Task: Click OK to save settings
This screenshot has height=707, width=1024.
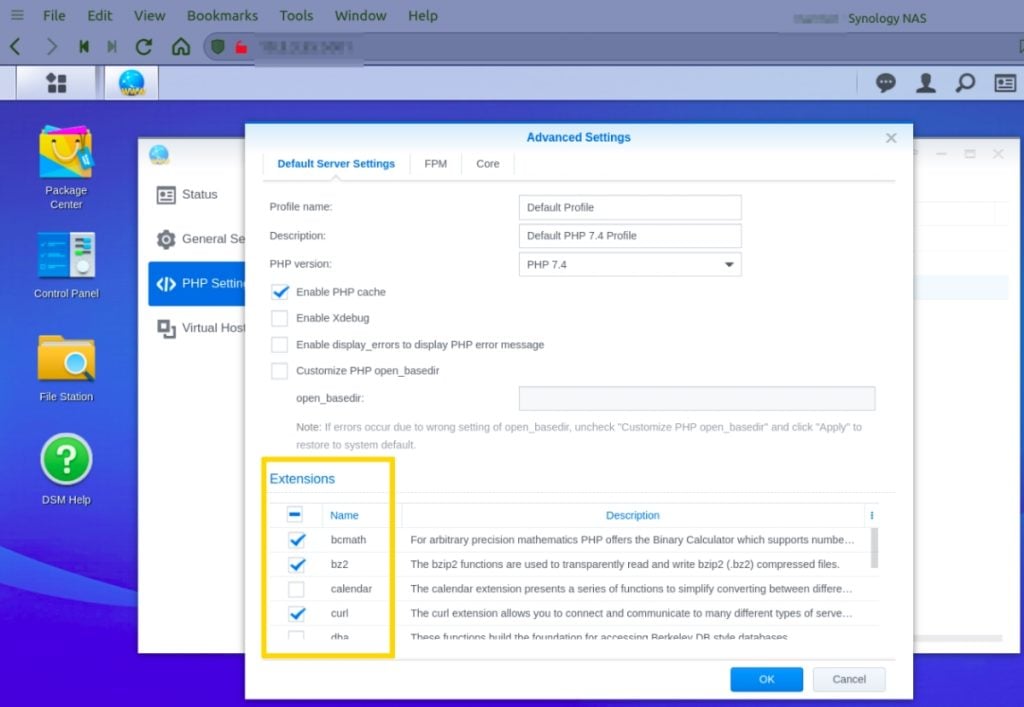Action: point(767,679)
